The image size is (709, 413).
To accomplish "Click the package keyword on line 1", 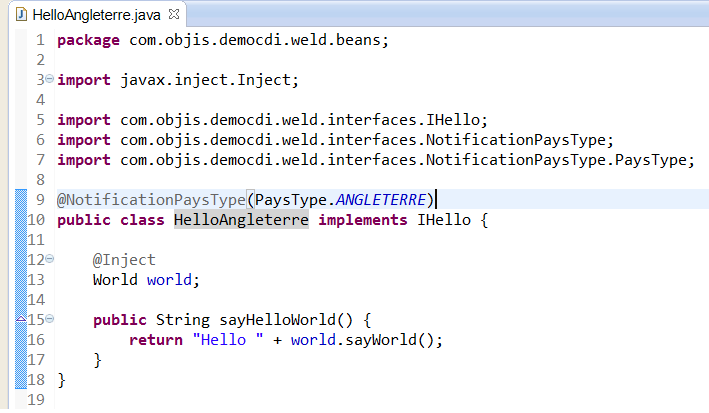I will point(86,40).
